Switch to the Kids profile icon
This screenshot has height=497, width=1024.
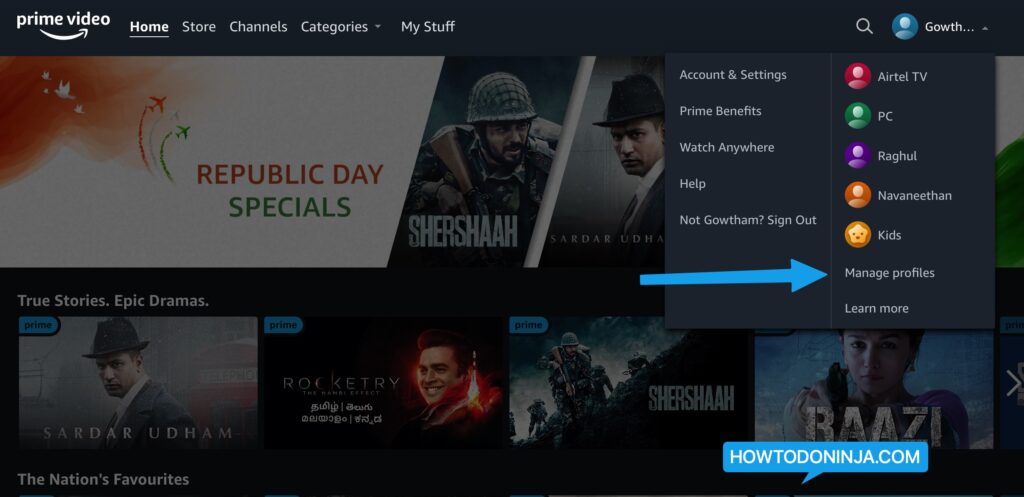(x=857, y=234)
